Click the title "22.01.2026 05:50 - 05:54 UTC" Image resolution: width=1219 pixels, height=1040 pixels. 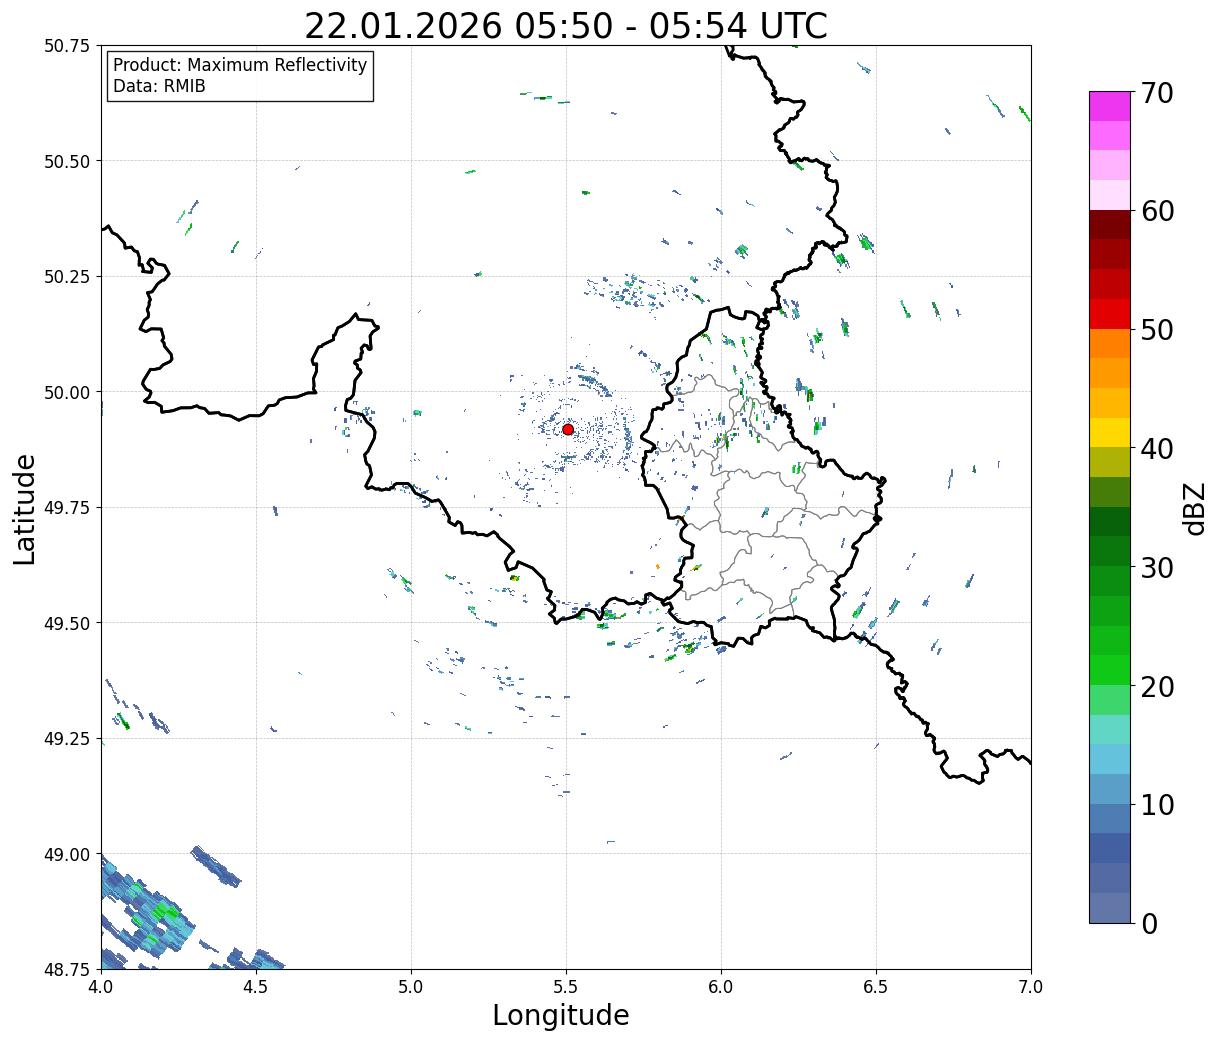(x=566, y=26)
